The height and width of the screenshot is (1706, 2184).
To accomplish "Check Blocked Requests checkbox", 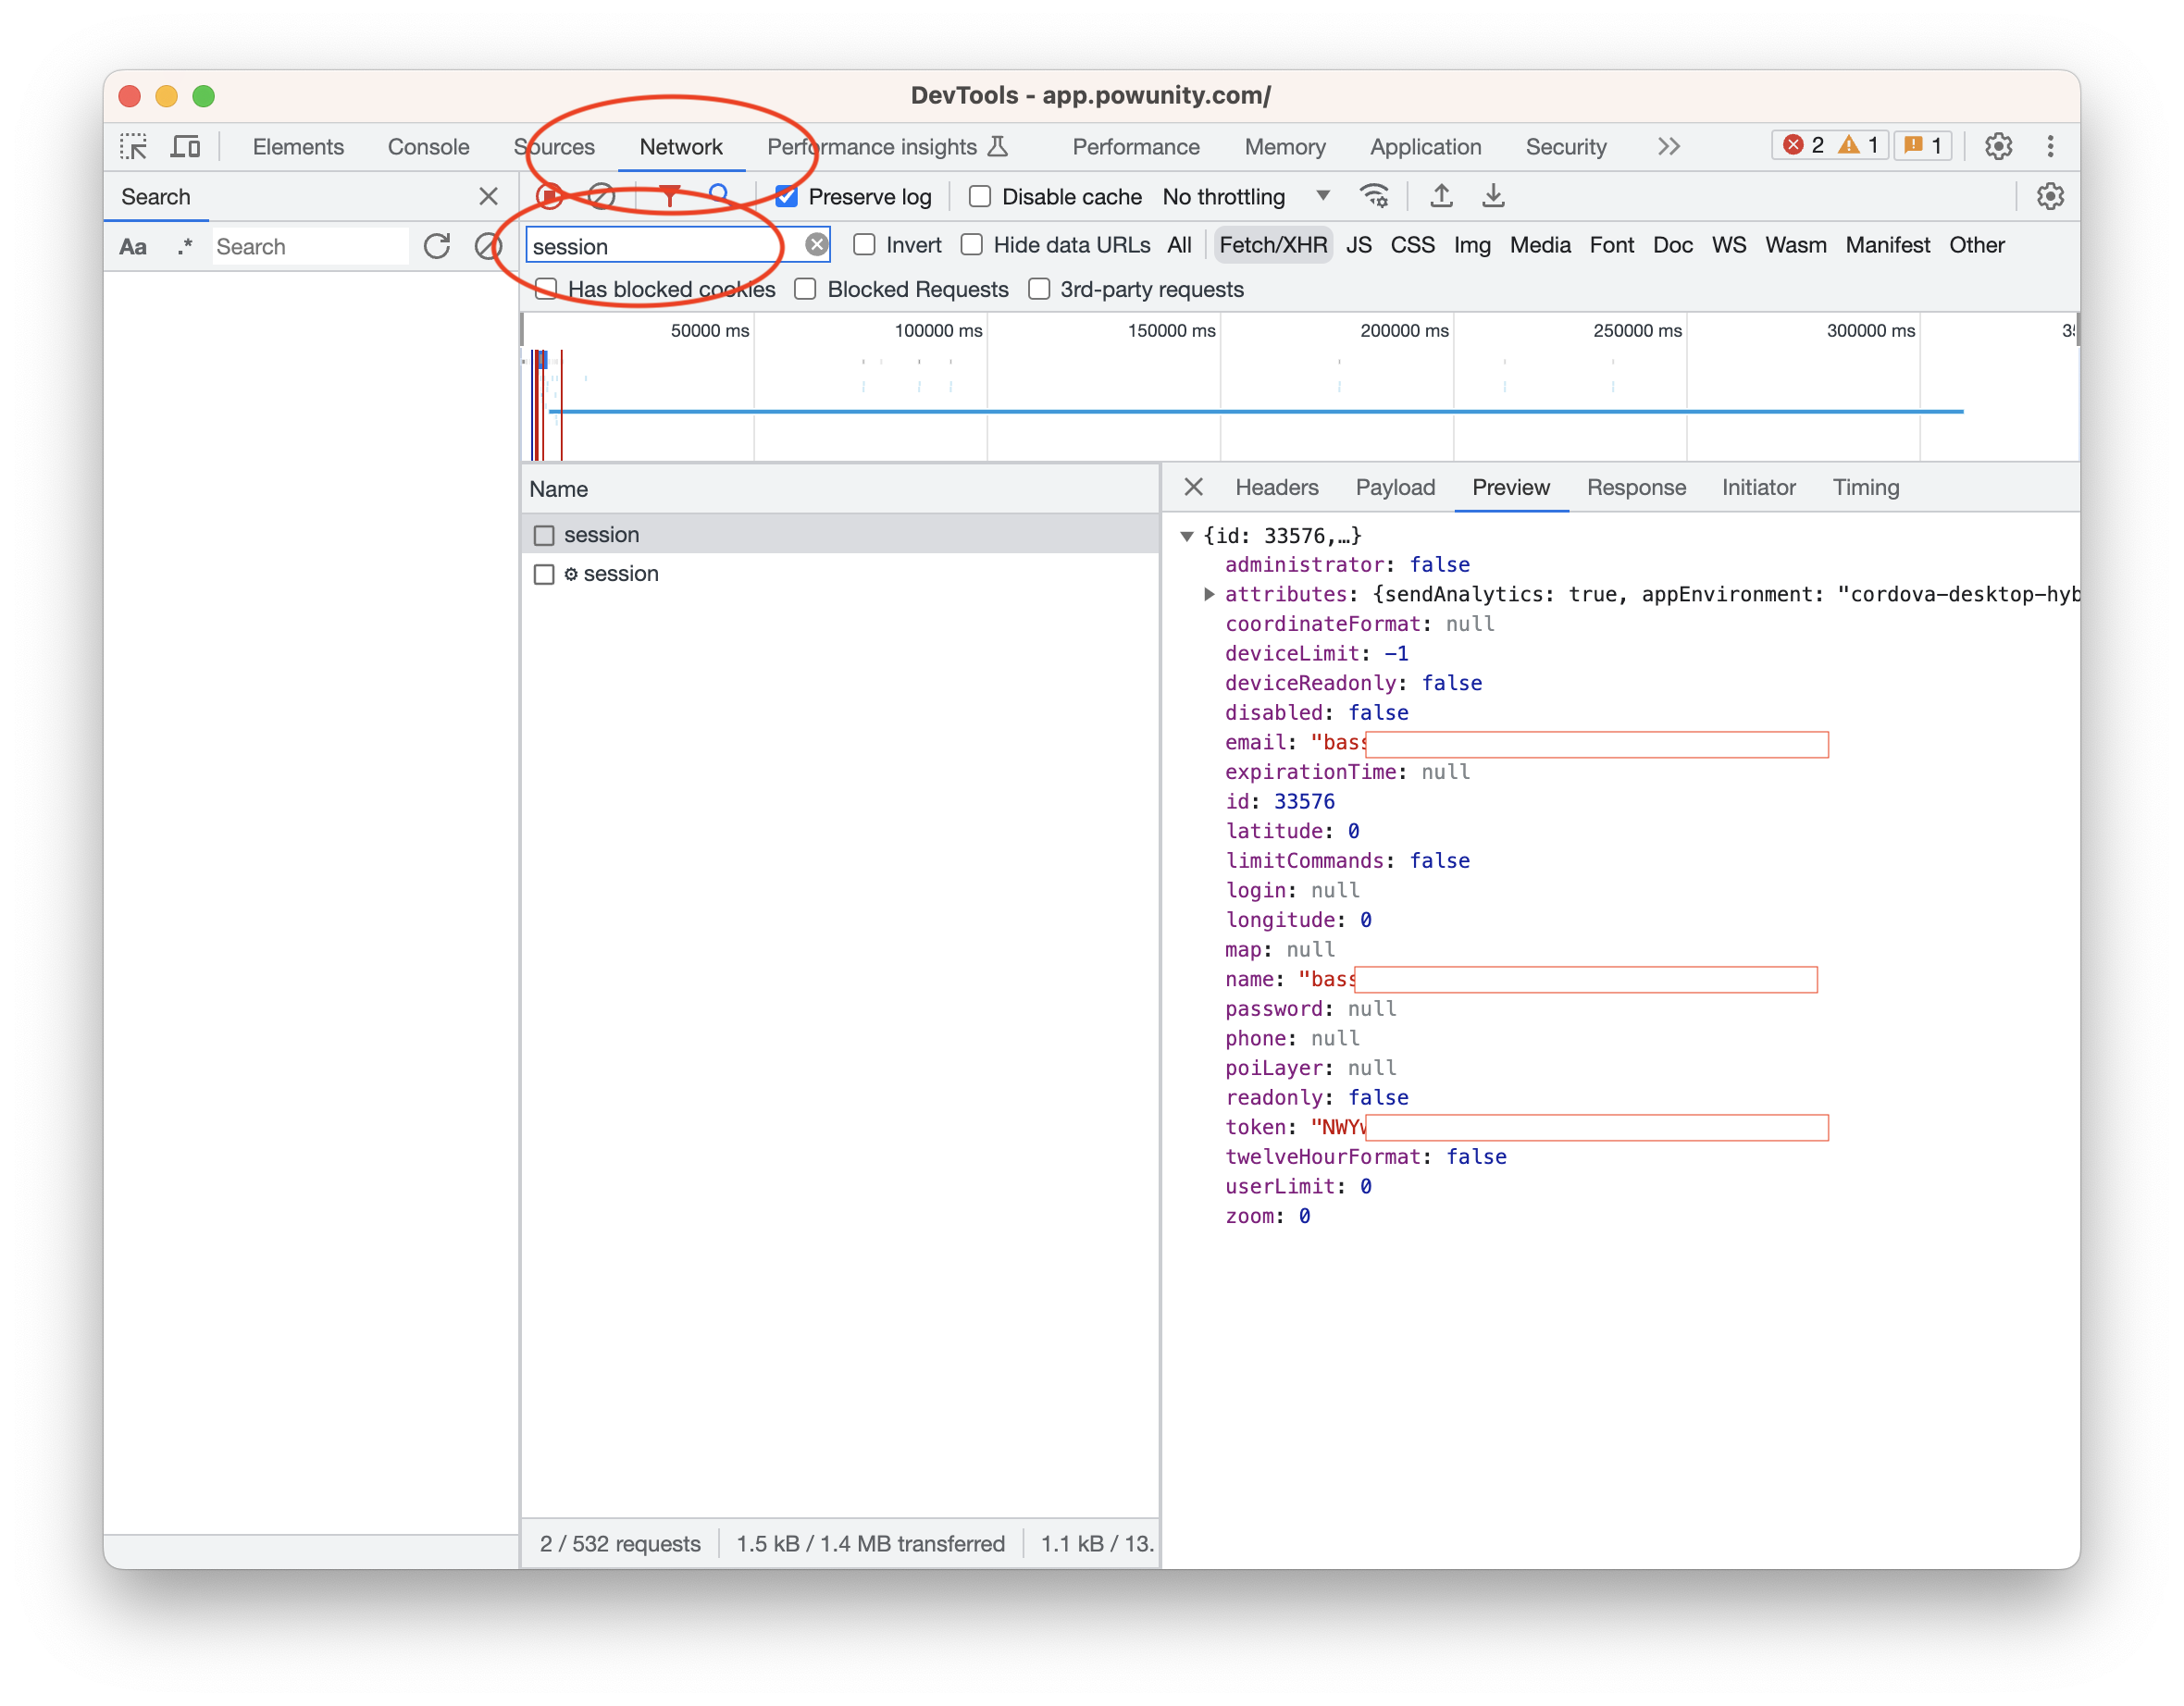I will (x=805, y=289).
